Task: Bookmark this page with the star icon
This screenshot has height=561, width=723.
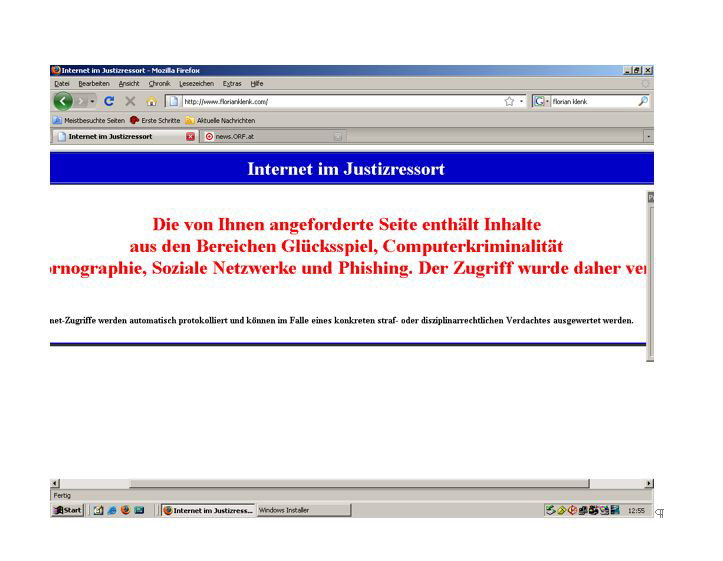Action: click(509, 101)
